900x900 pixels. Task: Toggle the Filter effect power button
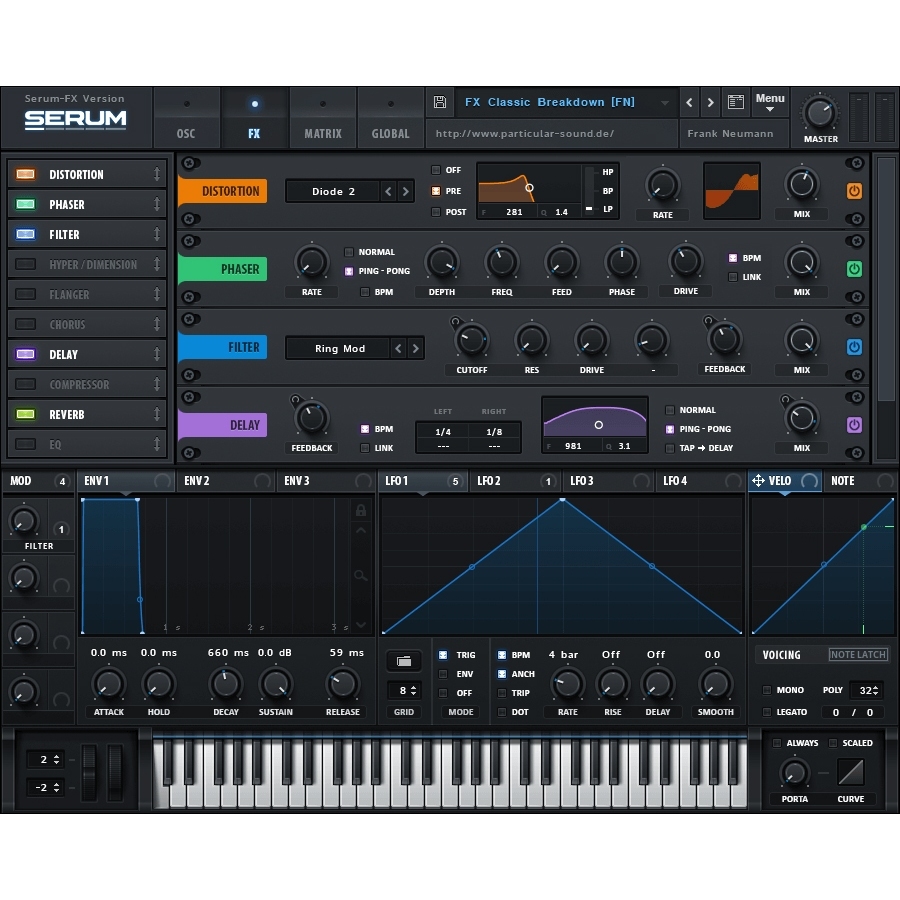point(854,347)
